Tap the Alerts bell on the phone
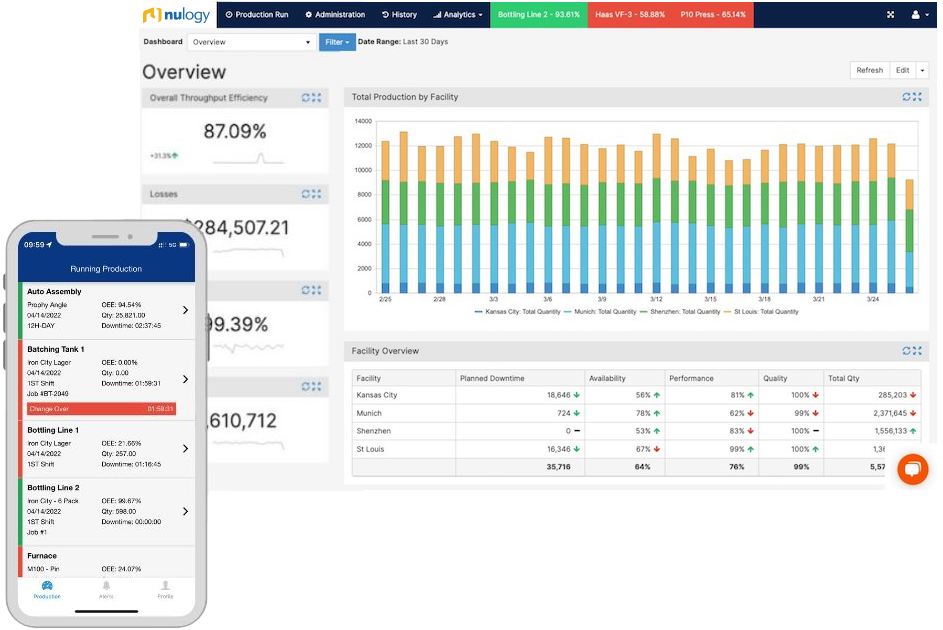Viewport: 943px width, 630px height. pos(106,588)
